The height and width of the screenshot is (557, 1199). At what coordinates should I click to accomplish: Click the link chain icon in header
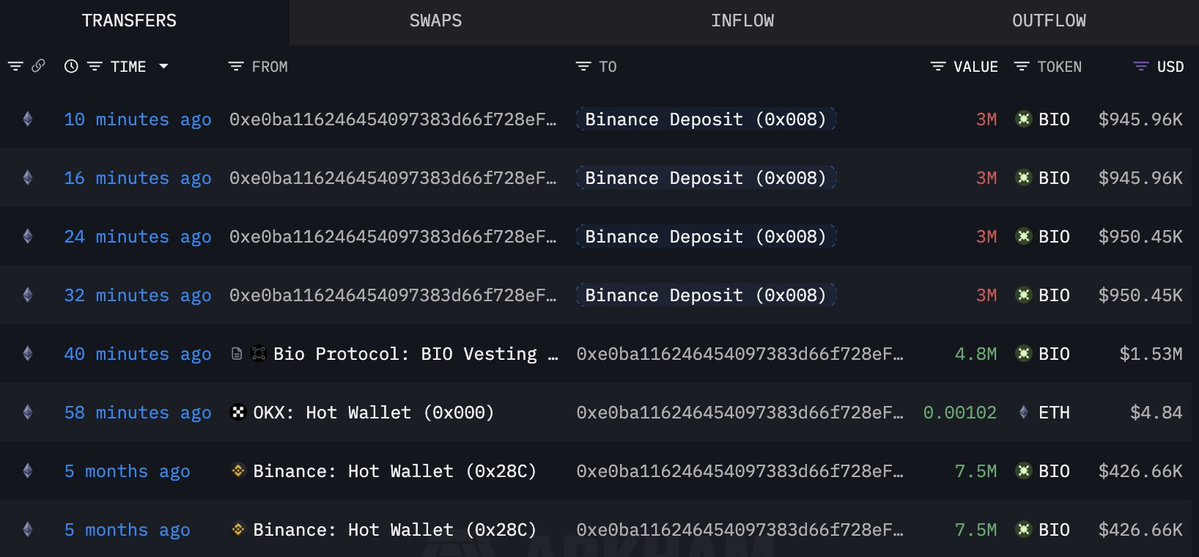pos(37,67)
